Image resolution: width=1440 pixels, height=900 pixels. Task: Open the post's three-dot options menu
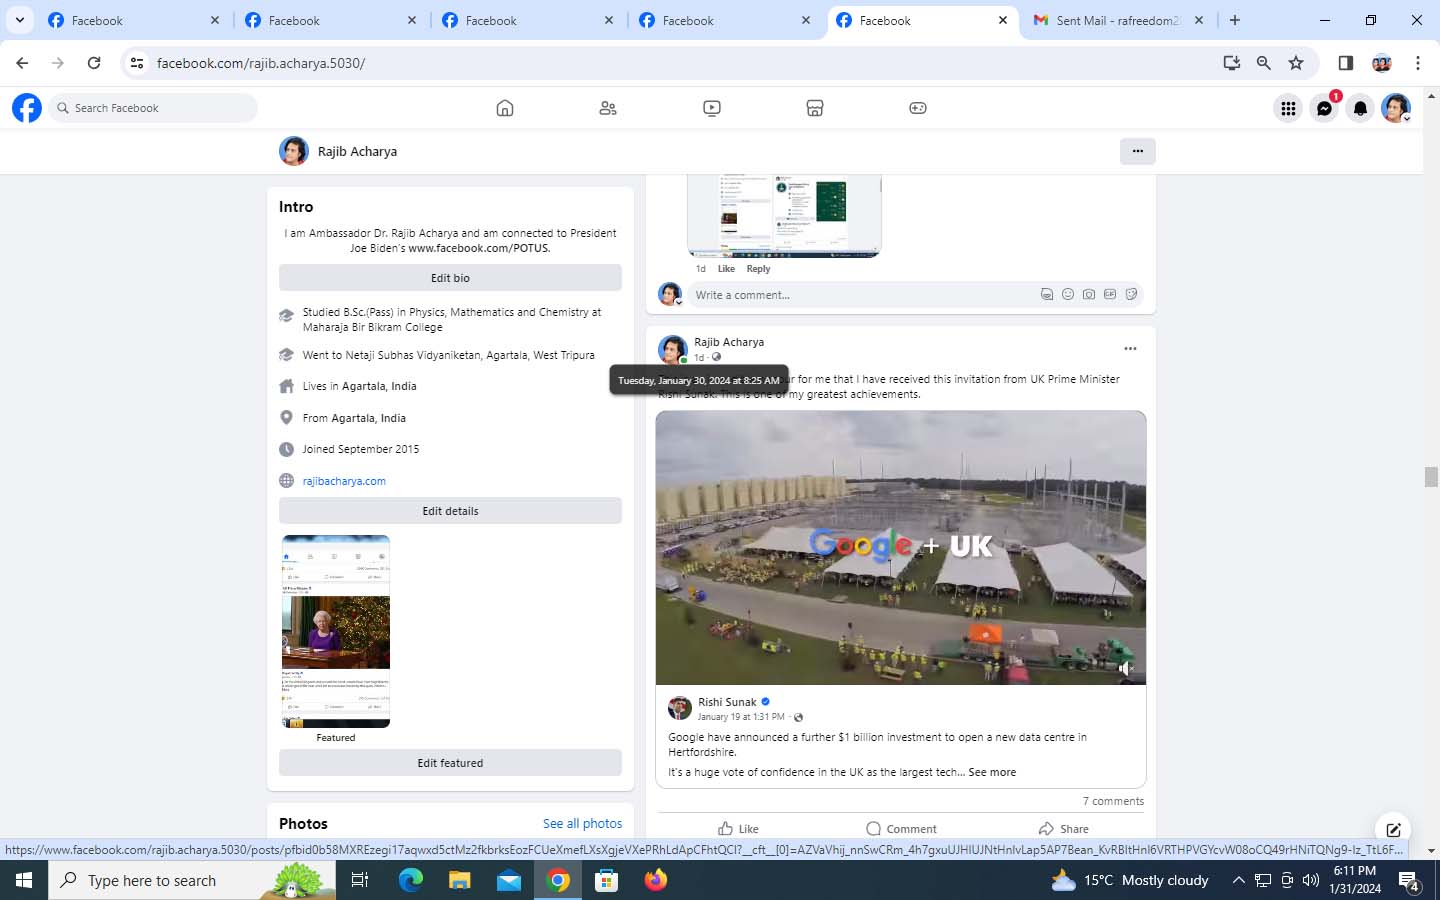click(x=1130, y=349)
